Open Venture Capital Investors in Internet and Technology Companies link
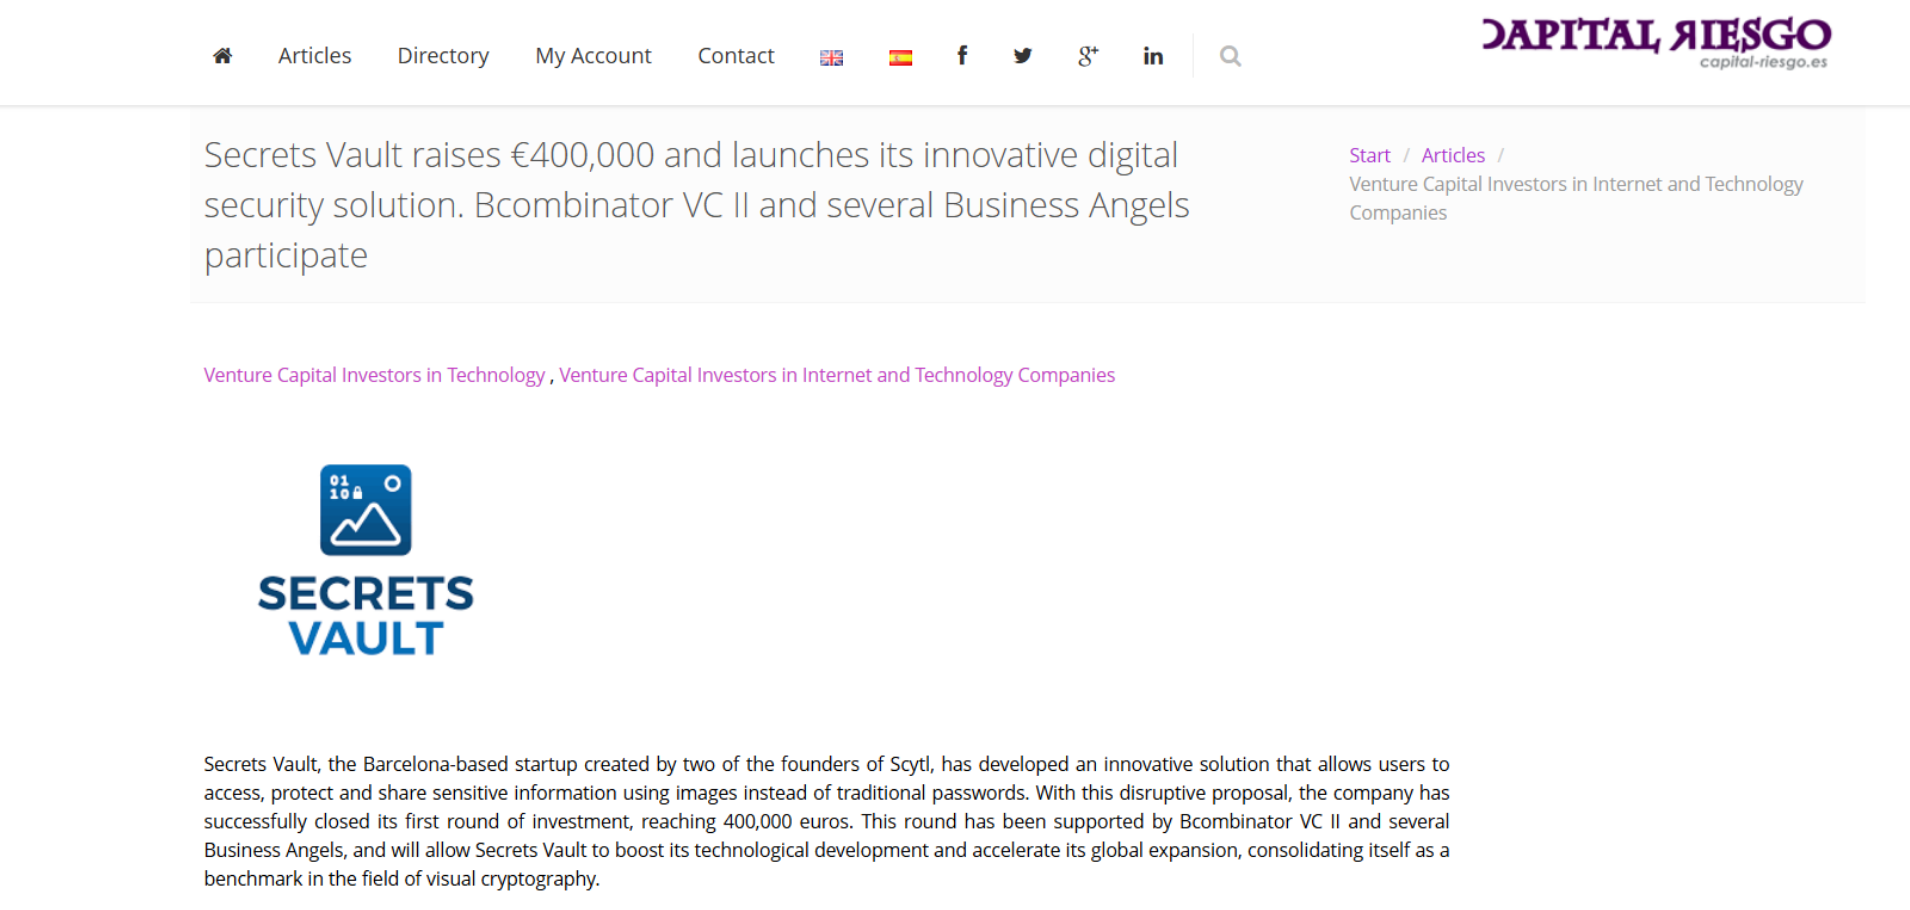The image size is (1910, 910). point(837,375)
